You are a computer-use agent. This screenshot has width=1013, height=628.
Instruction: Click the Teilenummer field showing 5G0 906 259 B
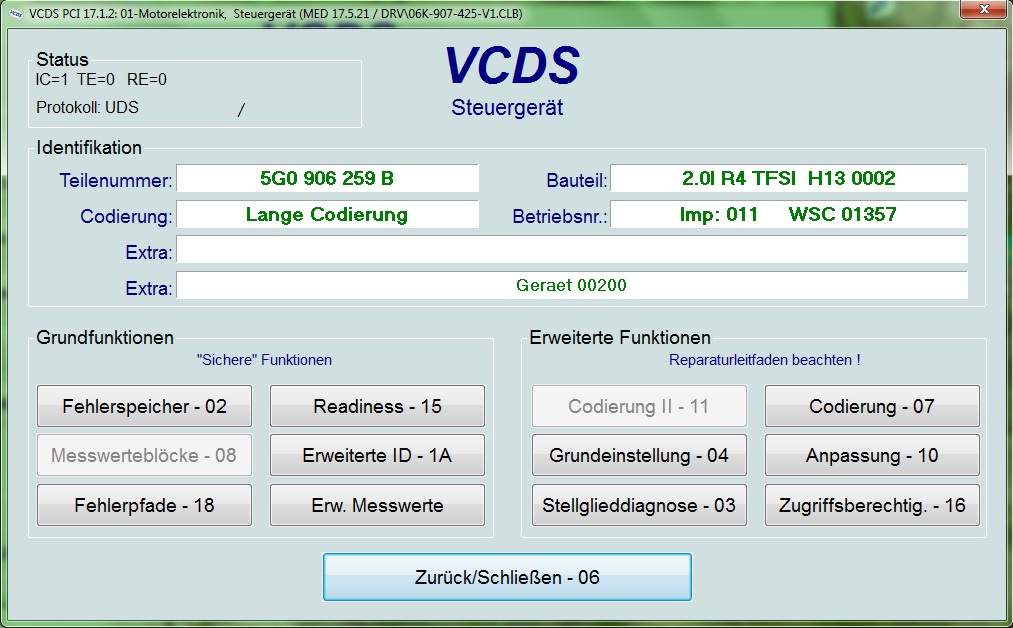[x=327, y=179]
